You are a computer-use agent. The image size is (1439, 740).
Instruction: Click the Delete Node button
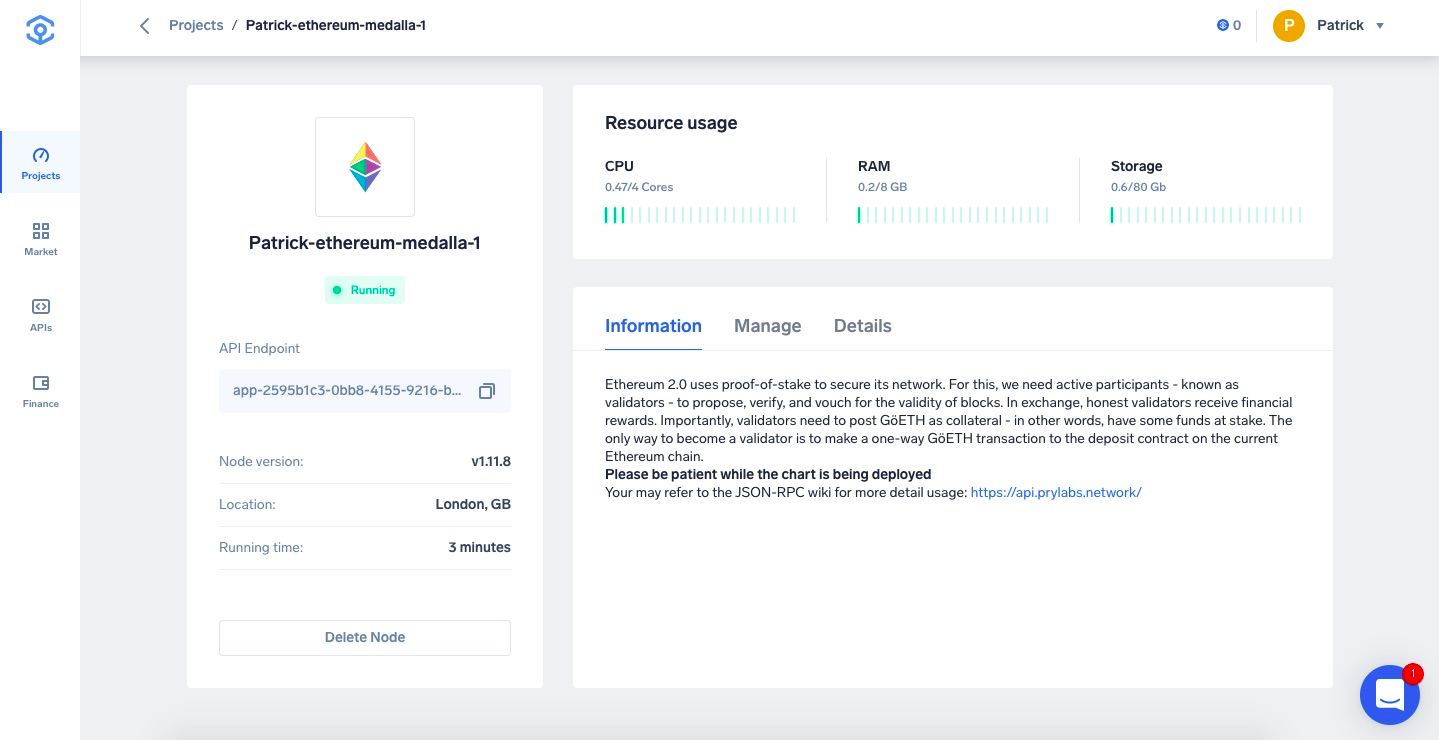point(365,638)
